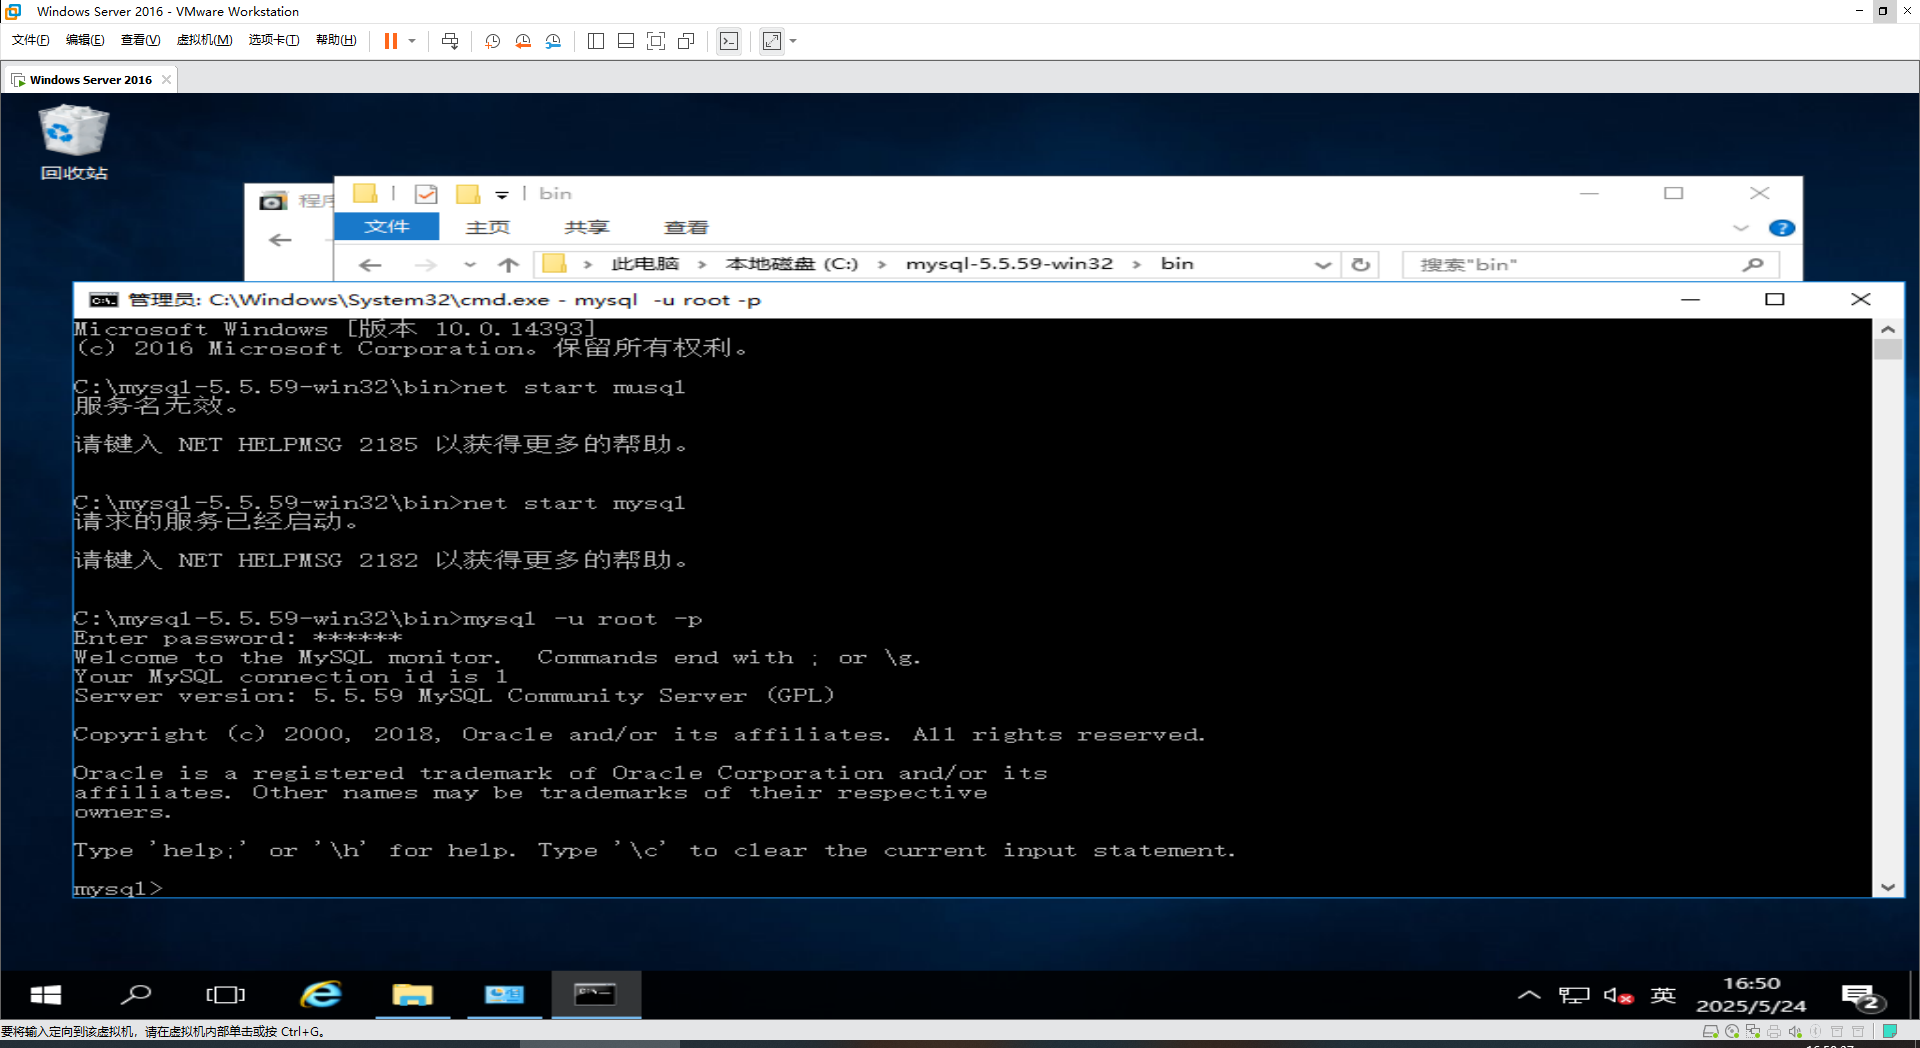
Task: Open the 查看(V) menu in VMware
Action: pyautogui.click(x=140, y=40)
